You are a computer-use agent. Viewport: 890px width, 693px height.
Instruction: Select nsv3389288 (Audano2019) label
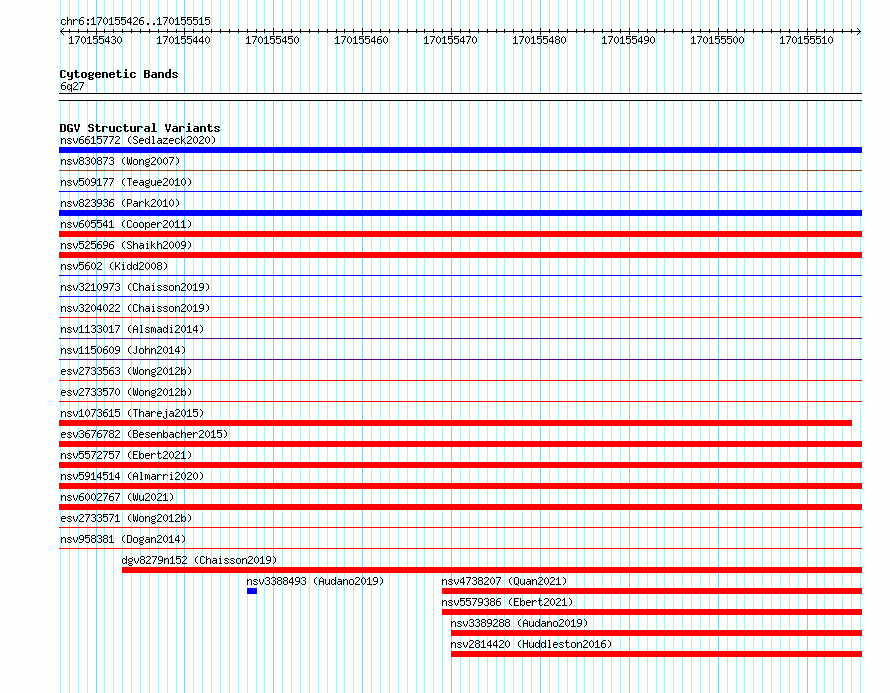tap(519, 623)
